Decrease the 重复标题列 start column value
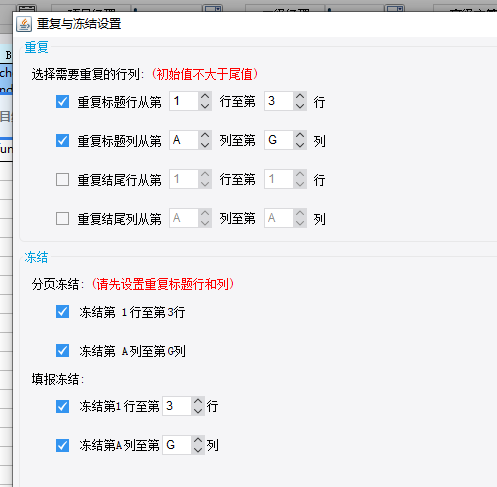 [205, 145]
